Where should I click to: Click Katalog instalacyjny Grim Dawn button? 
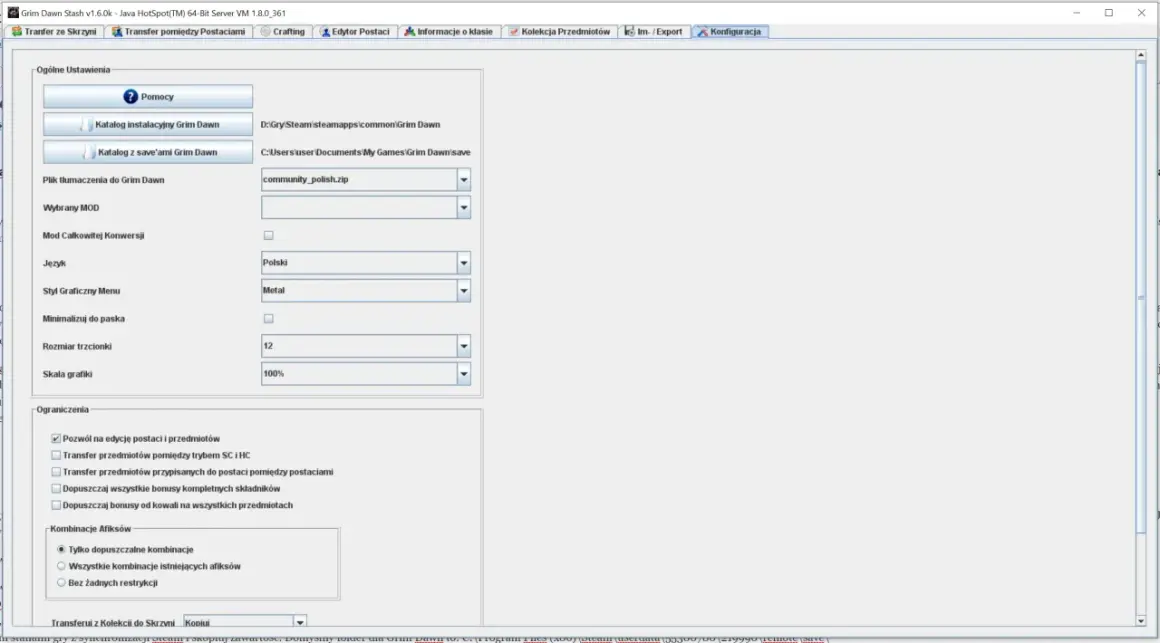click(x=148, y=125)
